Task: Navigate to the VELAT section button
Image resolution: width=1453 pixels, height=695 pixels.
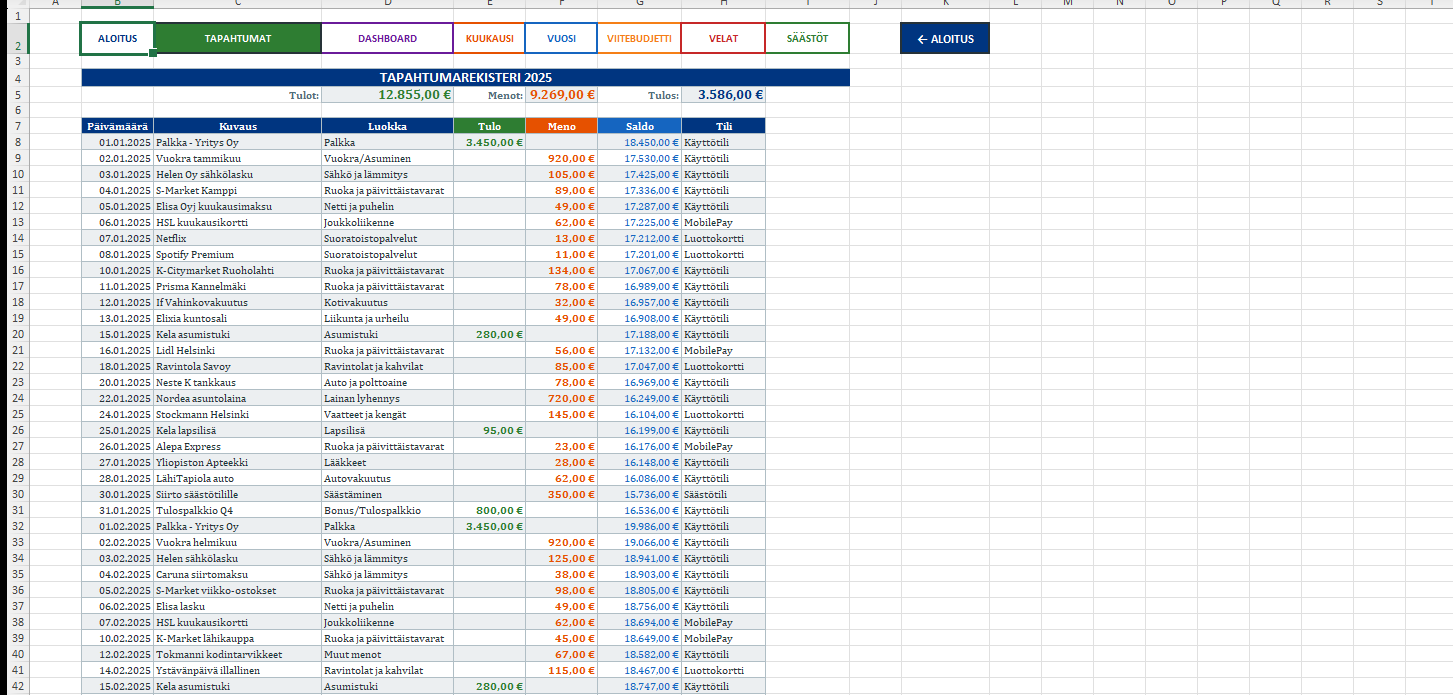Action: pos(723,38)
